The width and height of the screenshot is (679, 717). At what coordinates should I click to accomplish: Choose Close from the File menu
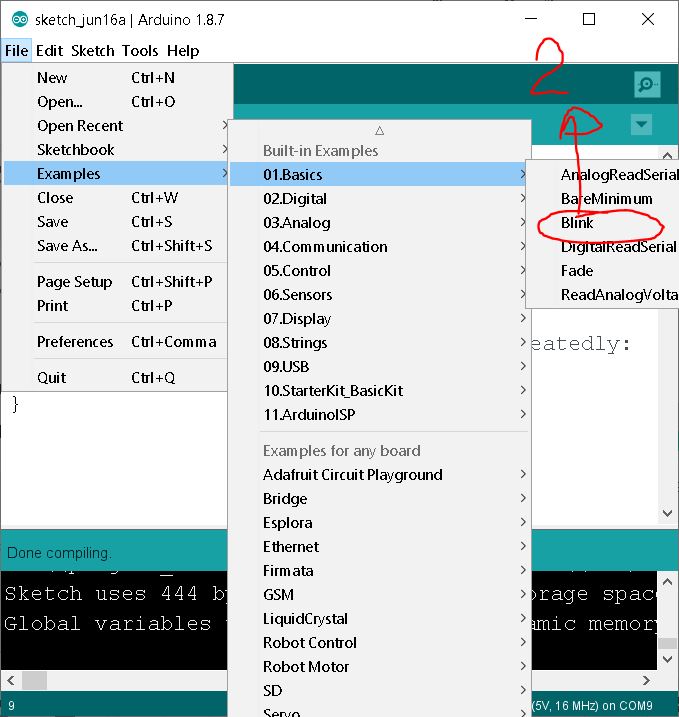[116, 198]
